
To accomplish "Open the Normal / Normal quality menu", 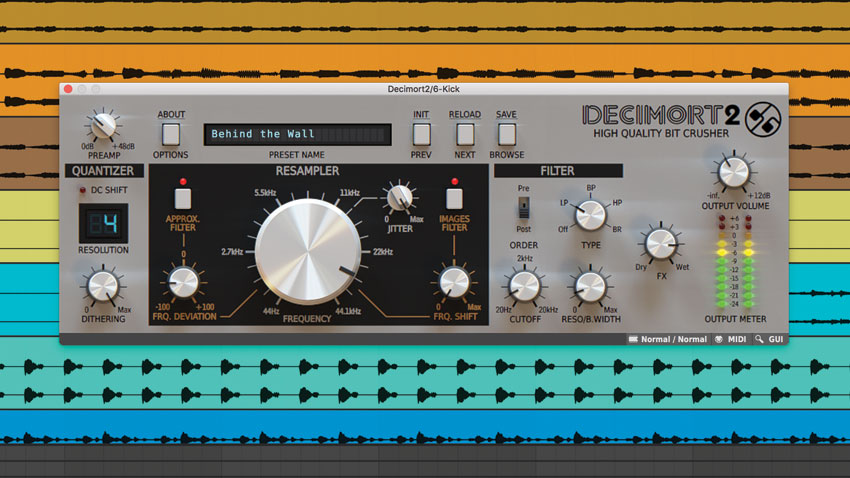I will click(x=668, y=339).
